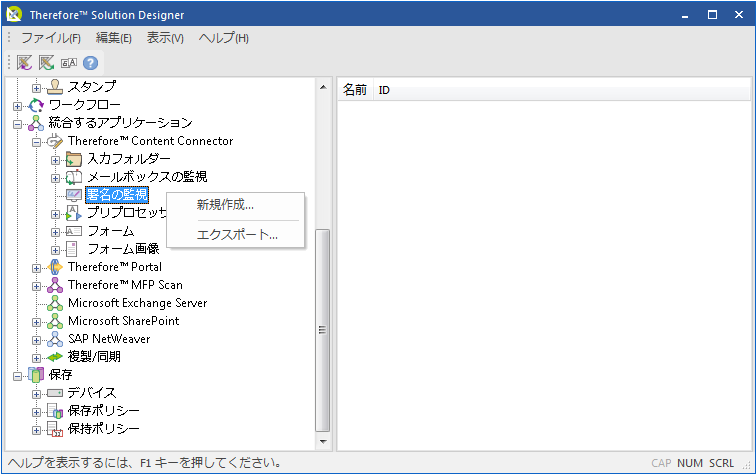Click the second green design toolbar icon
The width and height of the screenshot is (756, 474).
[x=46, y=63]
